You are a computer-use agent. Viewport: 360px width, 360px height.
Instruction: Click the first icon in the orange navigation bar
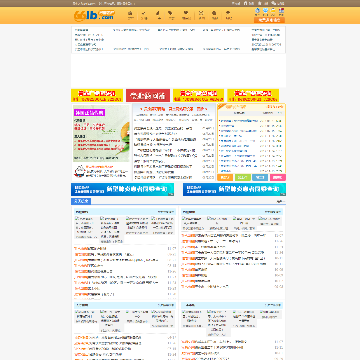(x=130, y=15)
